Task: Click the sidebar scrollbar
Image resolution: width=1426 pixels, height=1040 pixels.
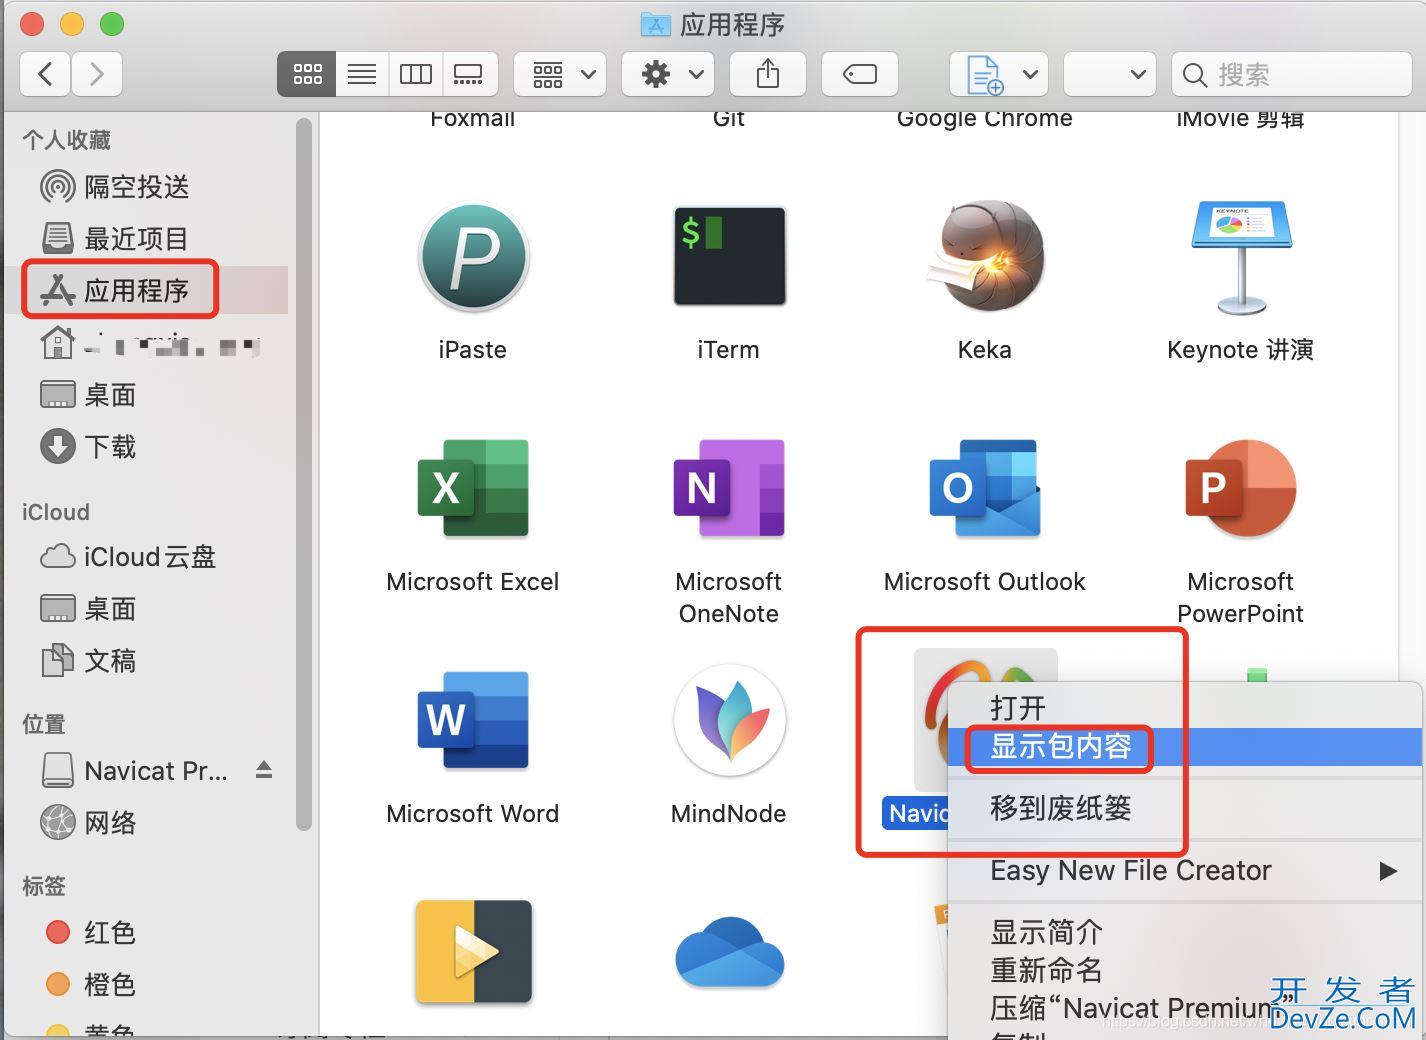Action: (304, 474)
